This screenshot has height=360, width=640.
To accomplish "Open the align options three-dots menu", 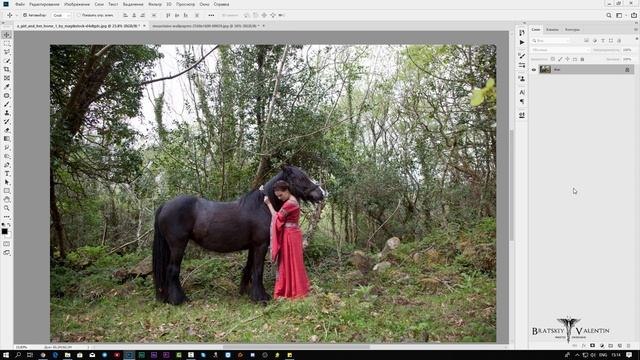I will [x=211, y=15].
